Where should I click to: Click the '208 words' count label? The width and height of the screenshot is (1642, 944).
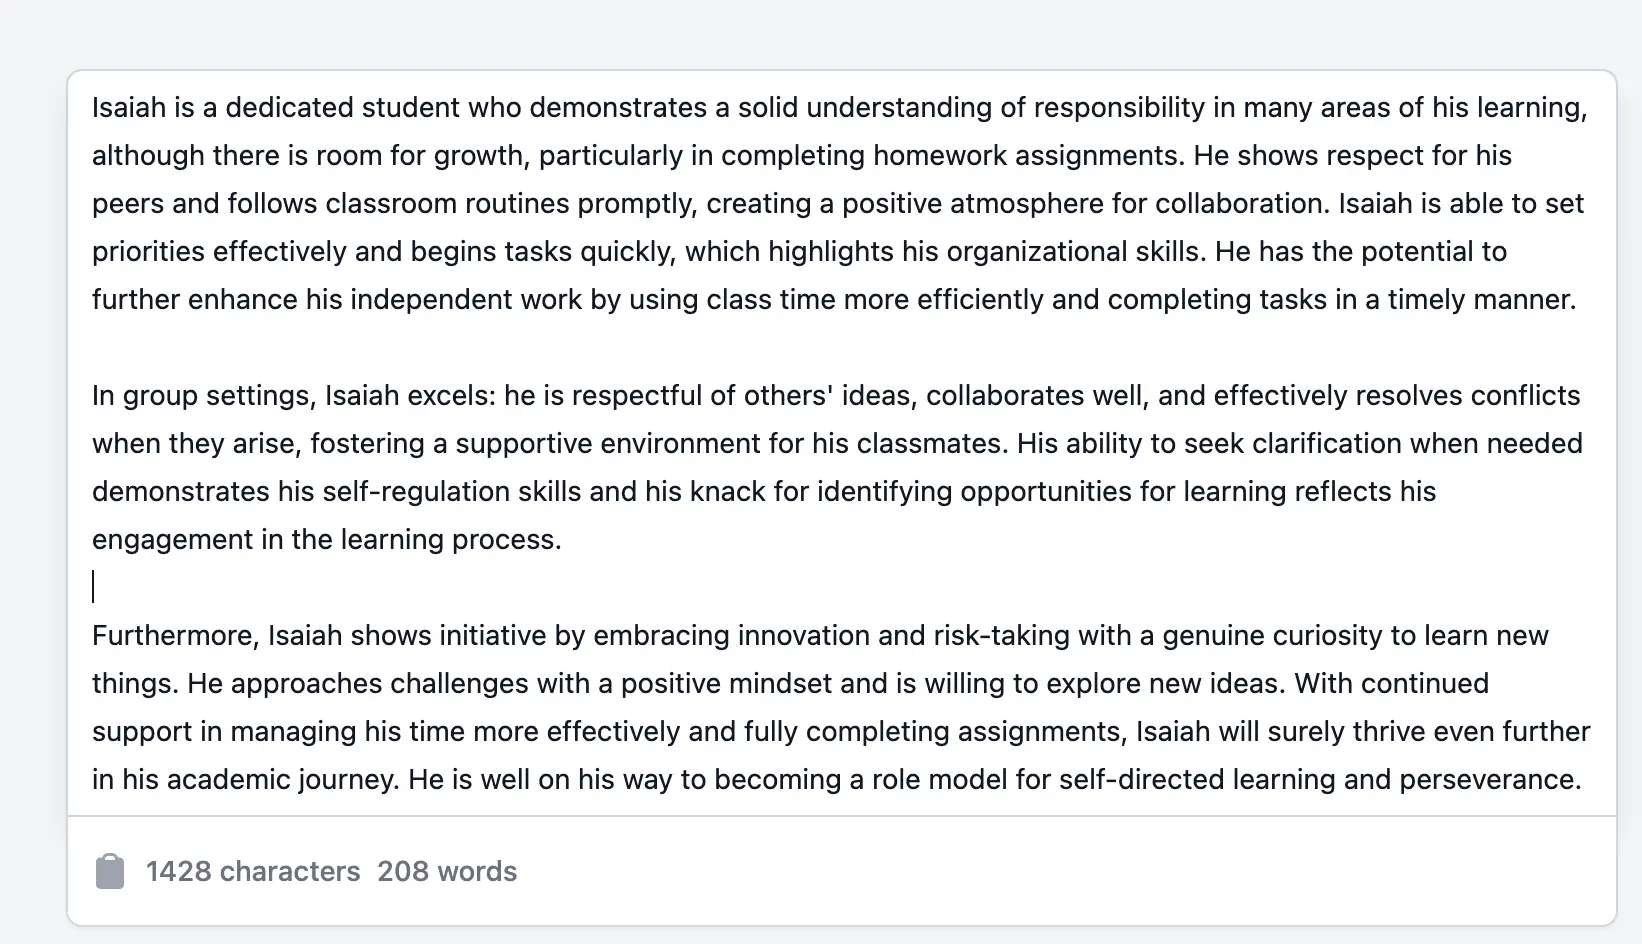pyautogui.click(x=447, y=871)
